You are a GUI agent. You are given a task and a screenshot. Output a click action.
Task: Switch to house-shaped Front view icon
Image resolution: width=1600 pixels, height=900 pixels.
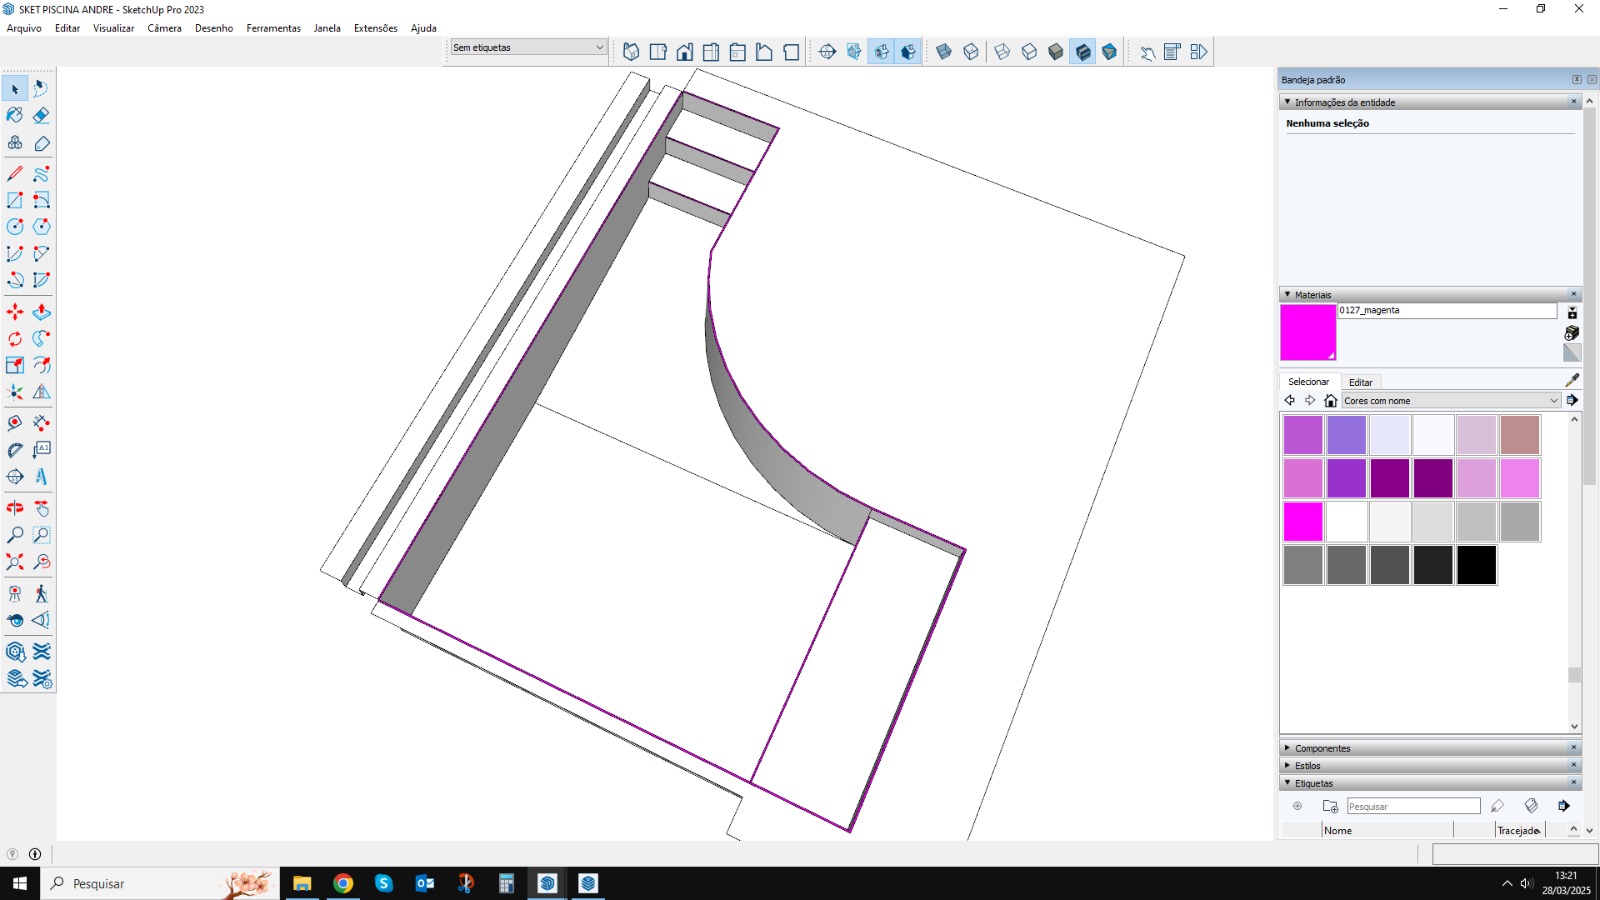pos(685,52)
